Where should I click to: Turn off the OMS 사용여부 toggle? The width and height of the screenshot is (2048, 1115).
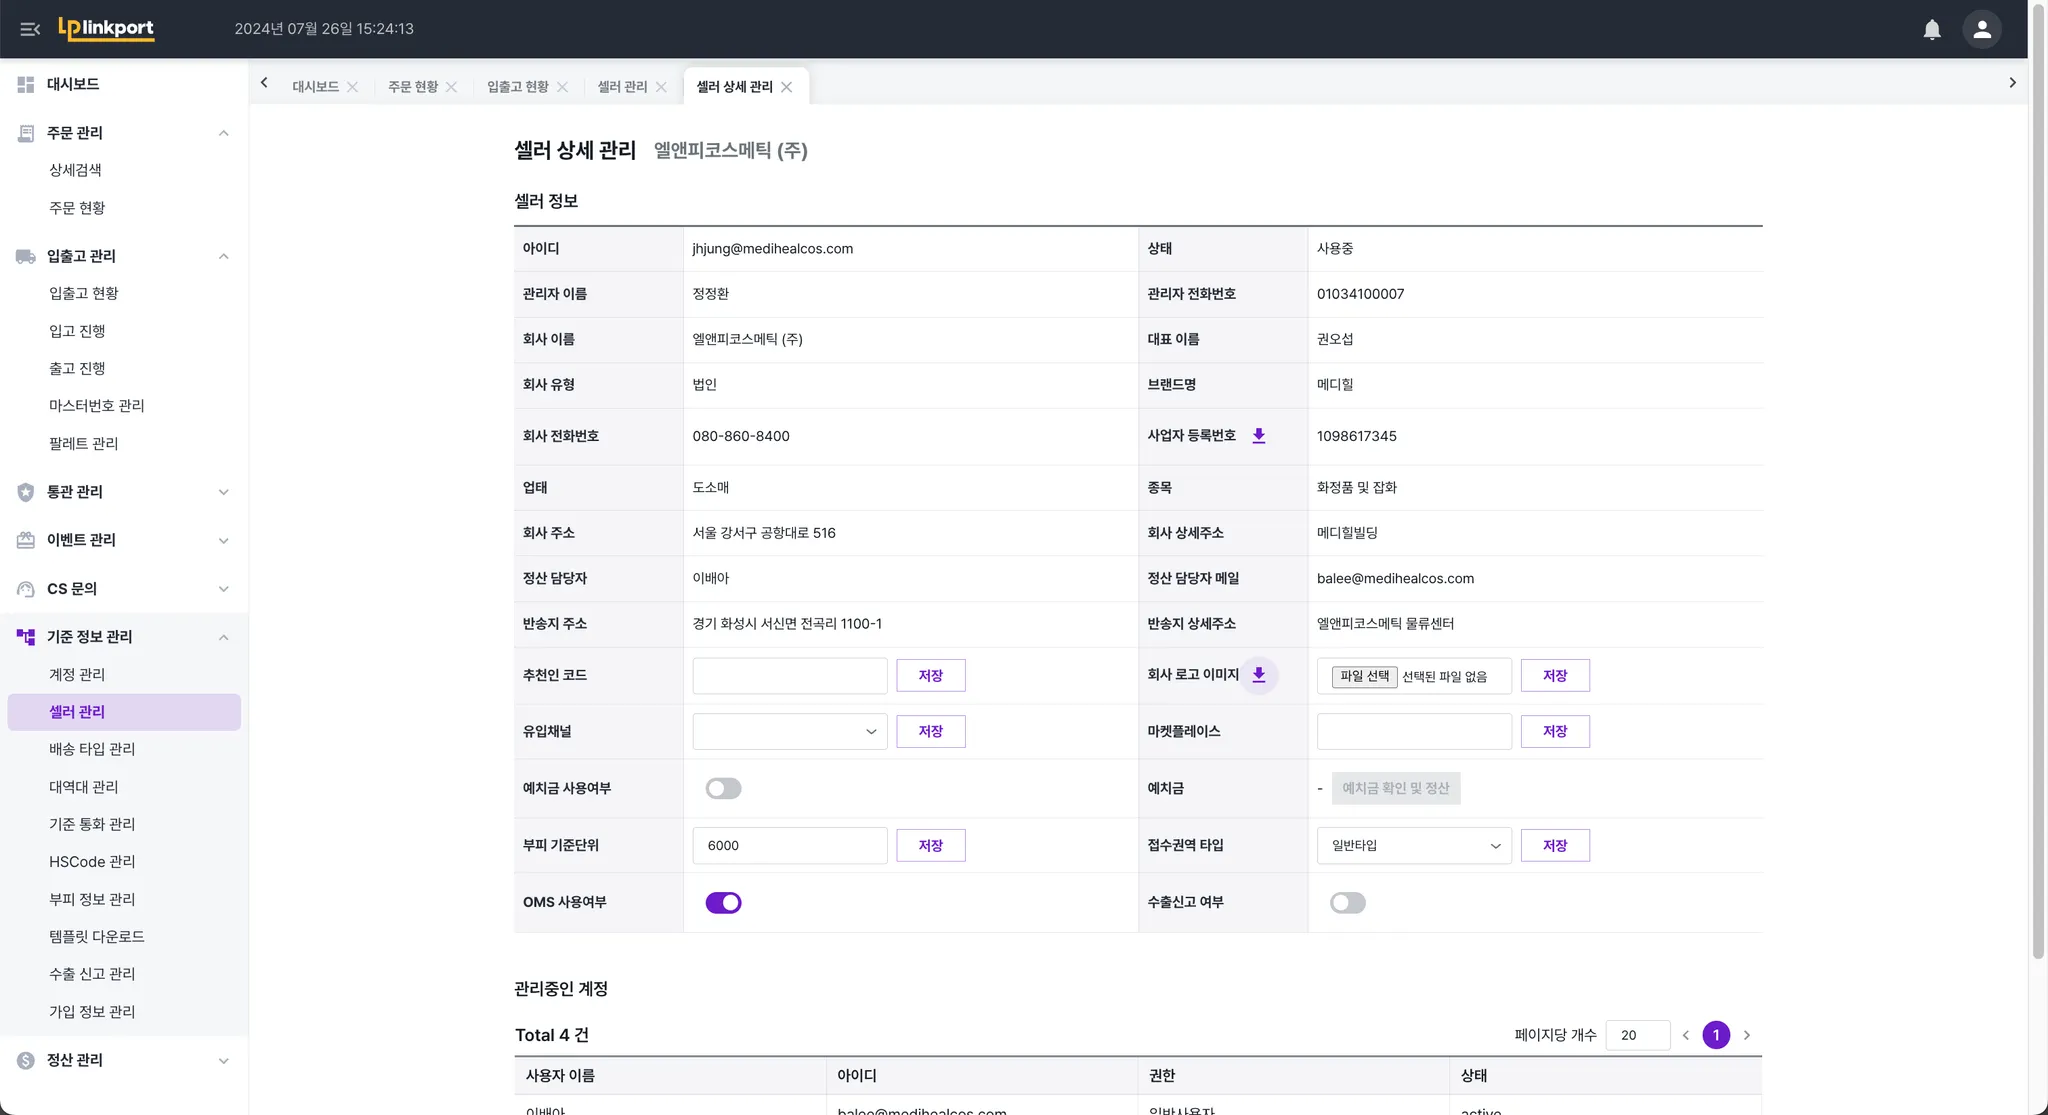click(723, 903)
